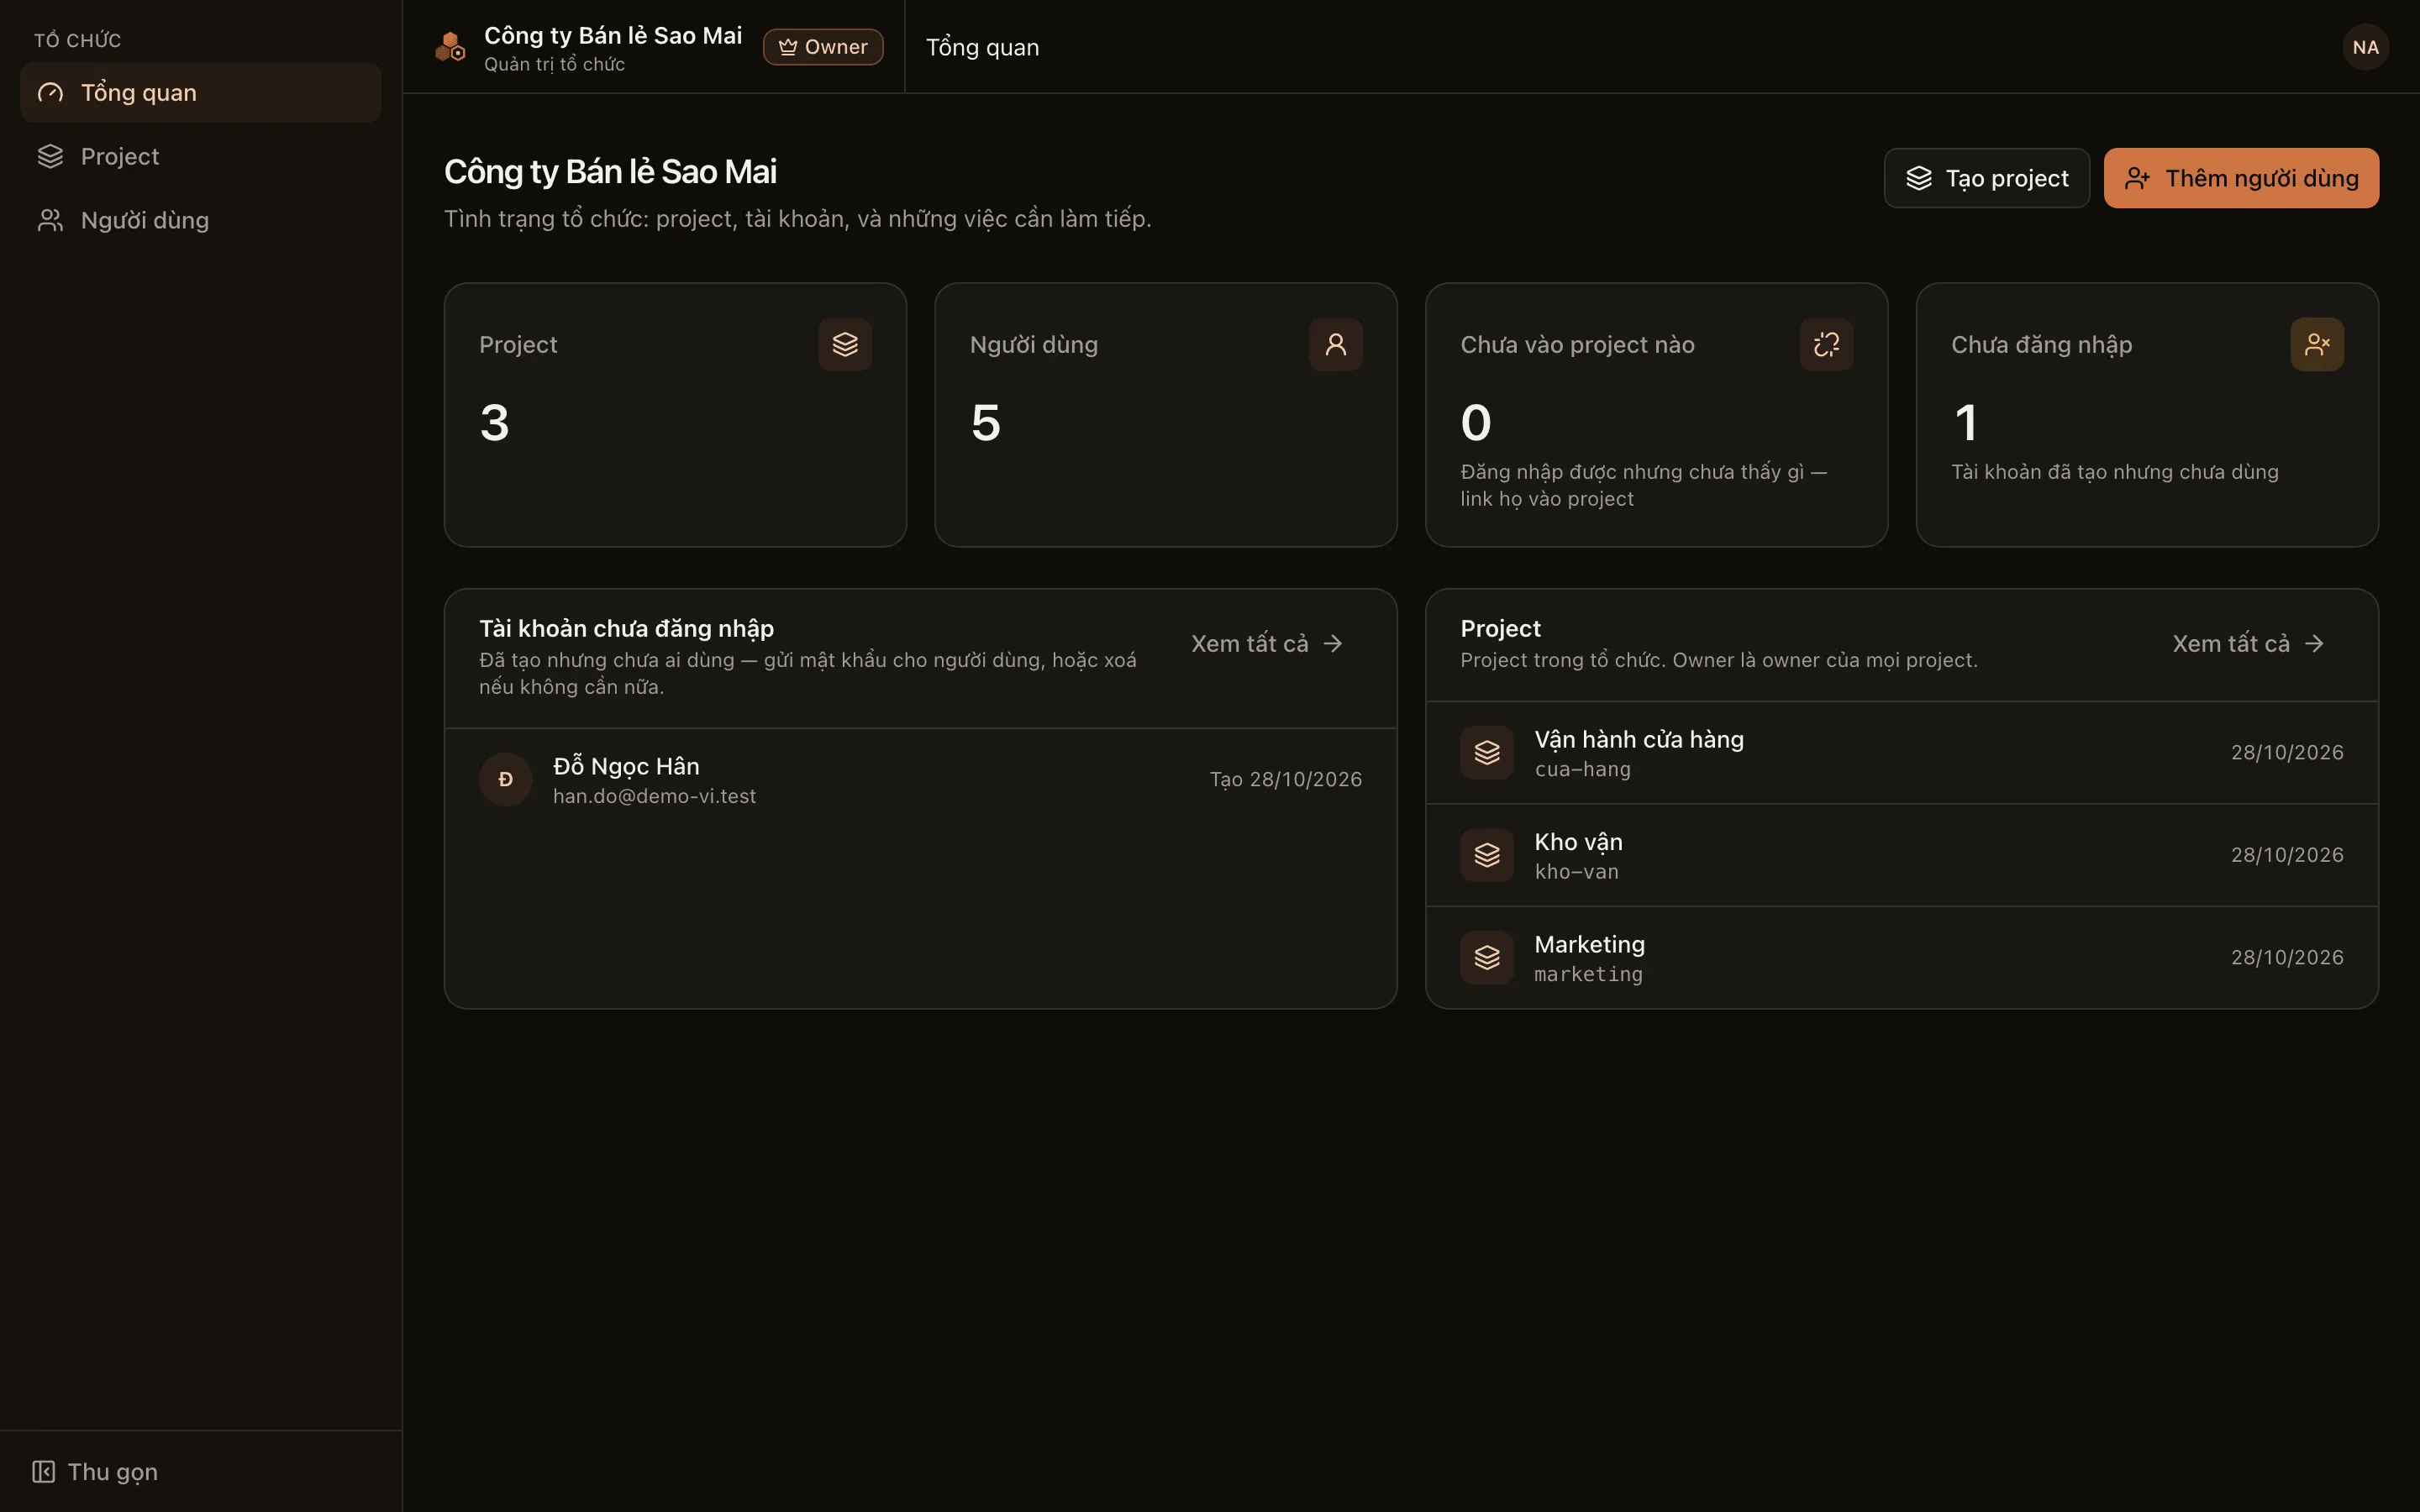This screenshot has width=2420, height=1512.
Task: Click Thêm người dùng button
Action: pyautogui.click(x=2241, y=178)
